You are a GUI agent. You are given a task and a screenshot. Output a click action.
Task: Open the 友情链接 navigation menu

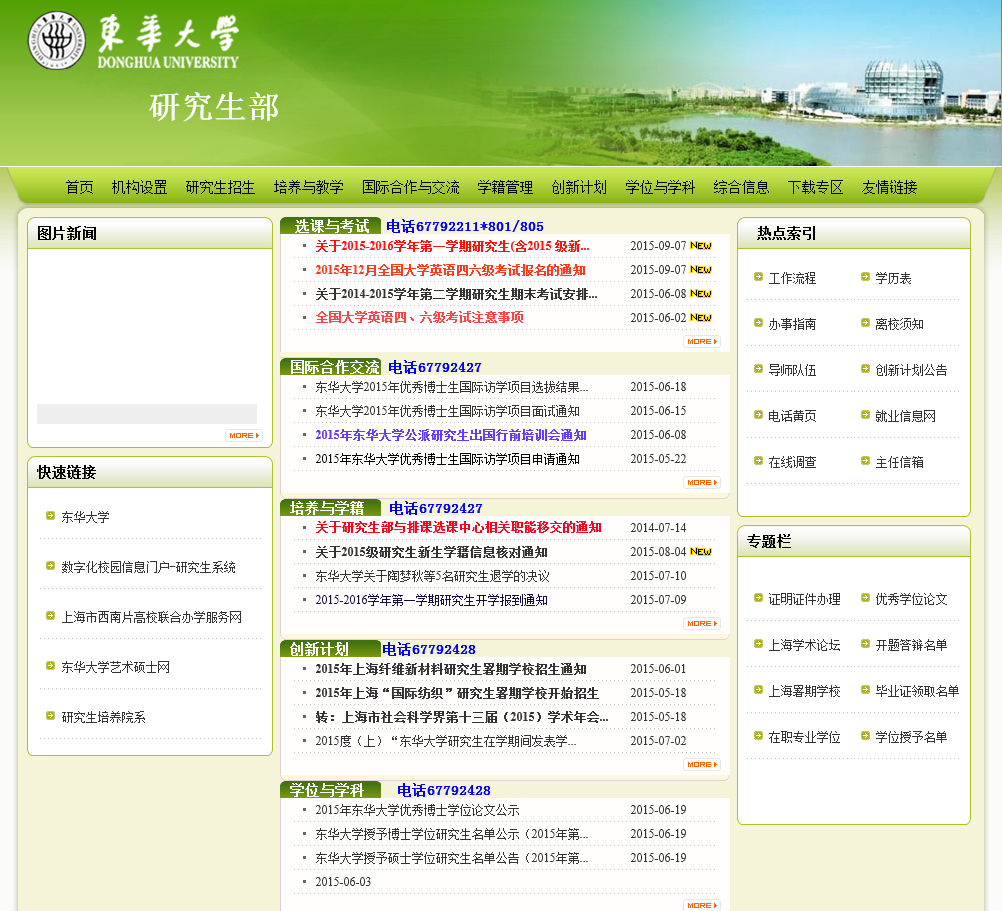pos(890,187)
